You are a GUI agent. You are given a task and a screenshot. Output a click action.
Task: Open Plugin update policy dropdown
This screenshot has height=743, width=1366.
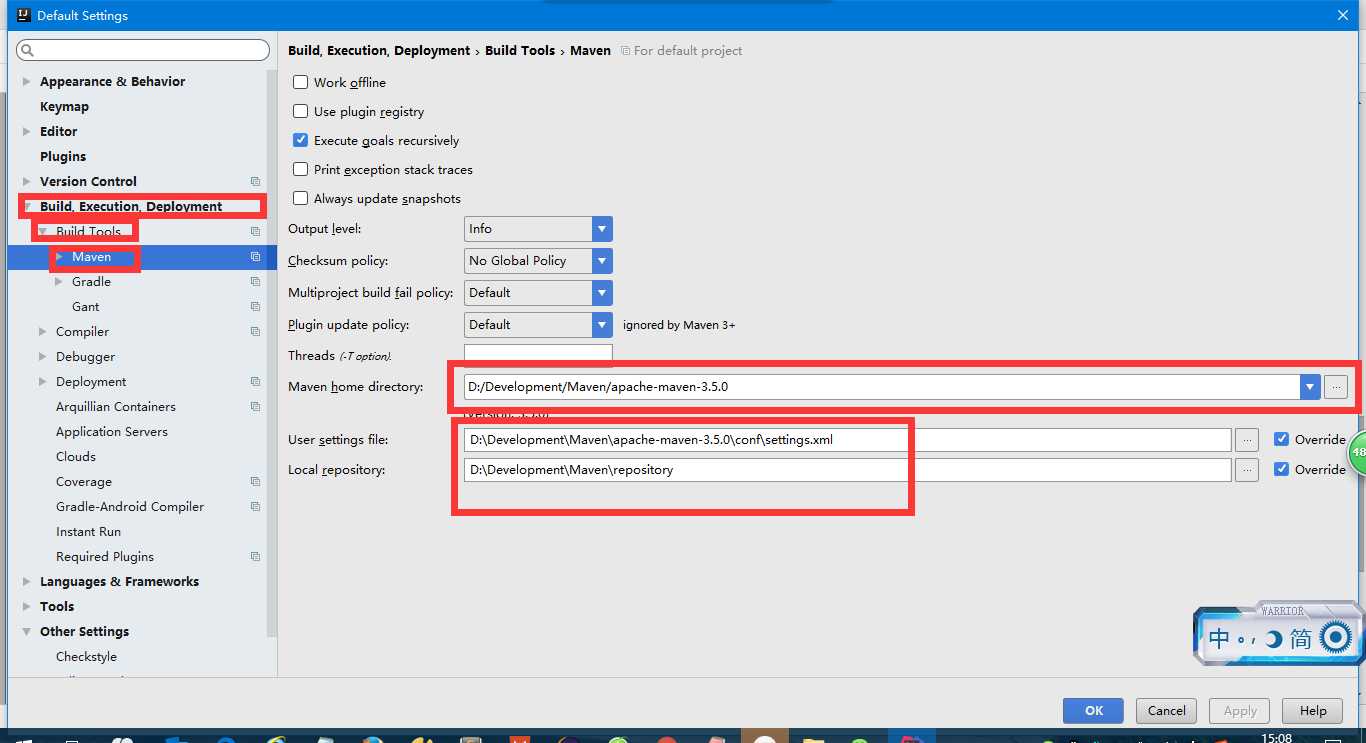(602, 325)
